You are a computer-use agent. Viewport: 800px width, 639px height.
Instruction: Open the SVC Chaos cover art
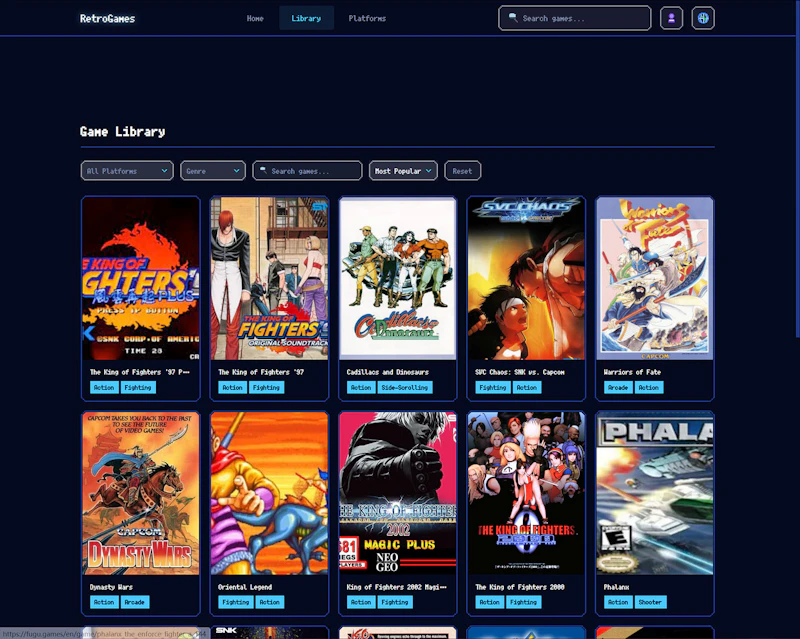(x=527, y=279)
